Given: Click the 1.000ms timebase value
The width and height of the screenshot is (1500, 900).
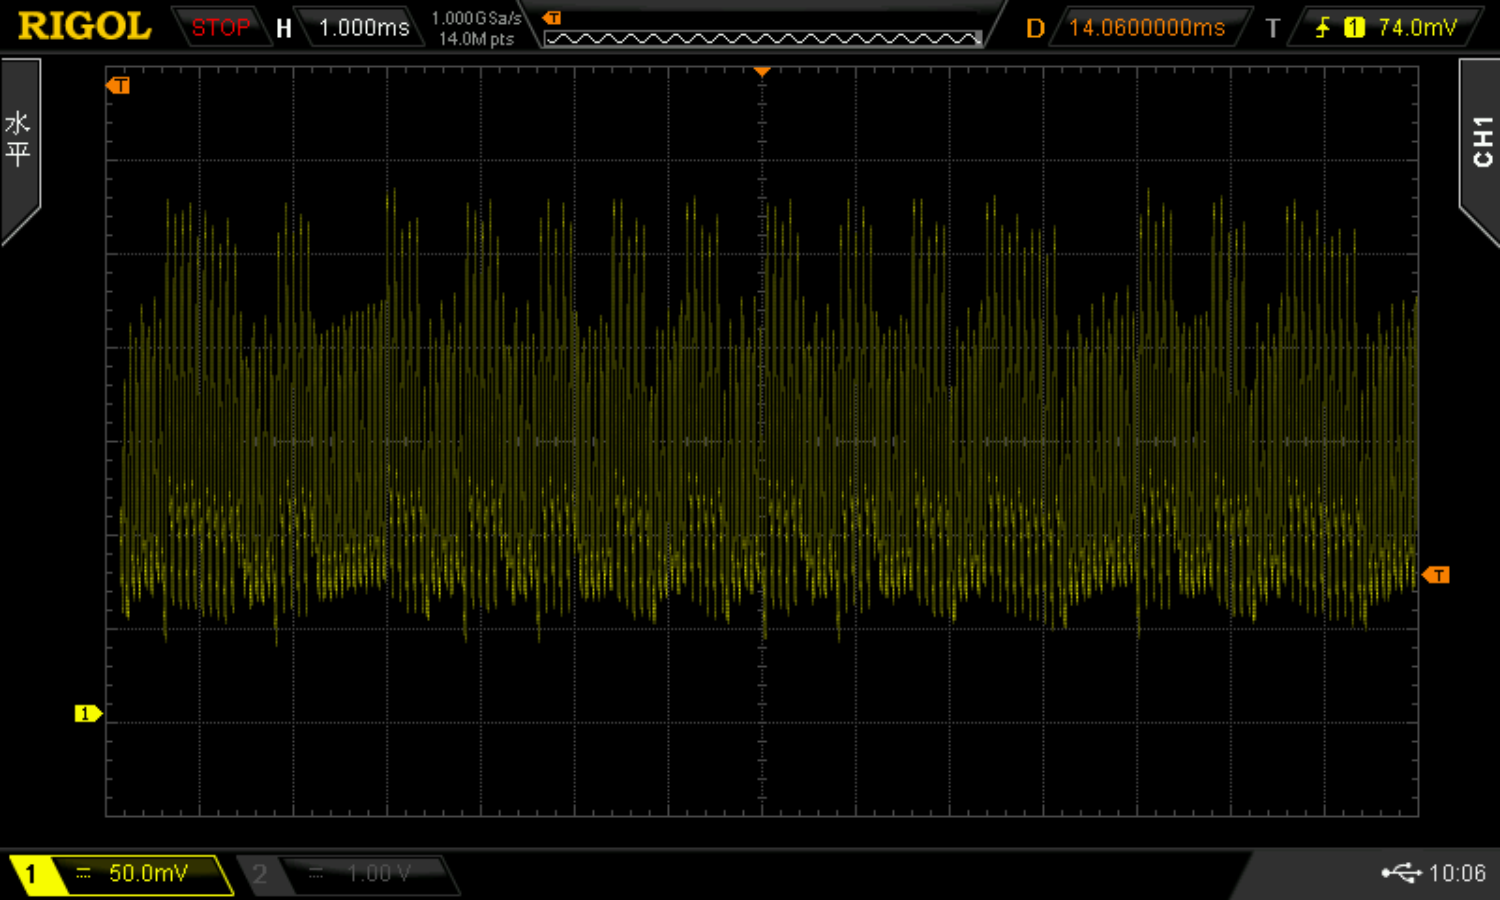Looking at the screenshot, I should point(364,28).
